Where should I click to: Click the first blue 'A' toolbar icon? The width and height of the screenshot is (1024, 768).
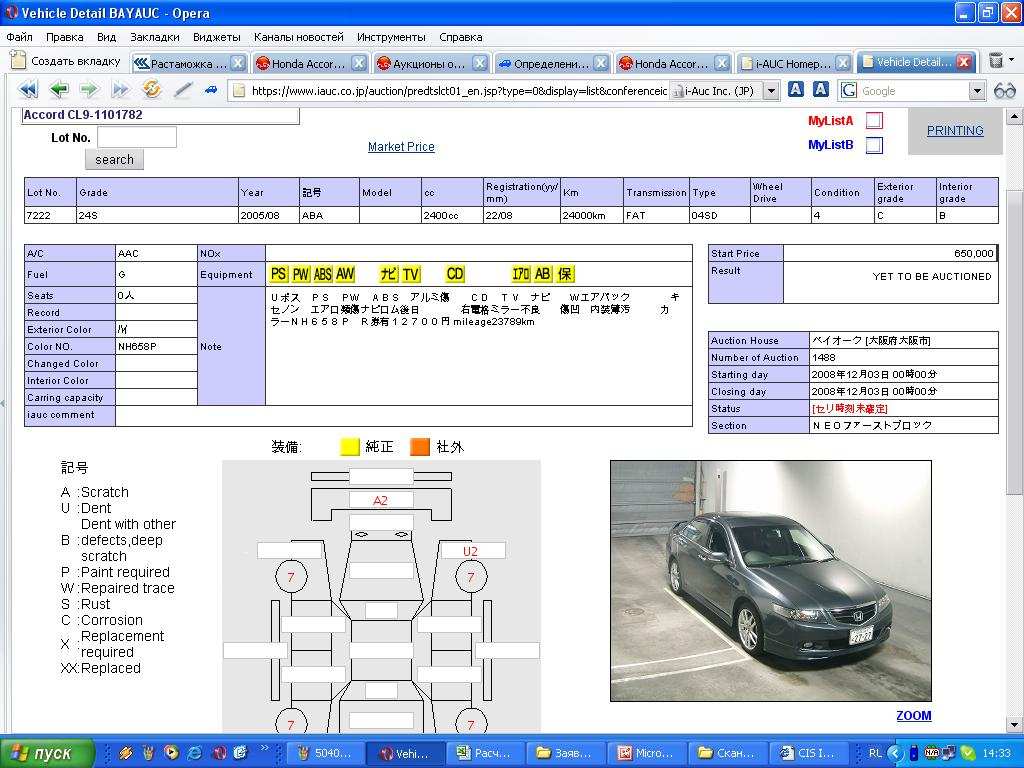795,89
